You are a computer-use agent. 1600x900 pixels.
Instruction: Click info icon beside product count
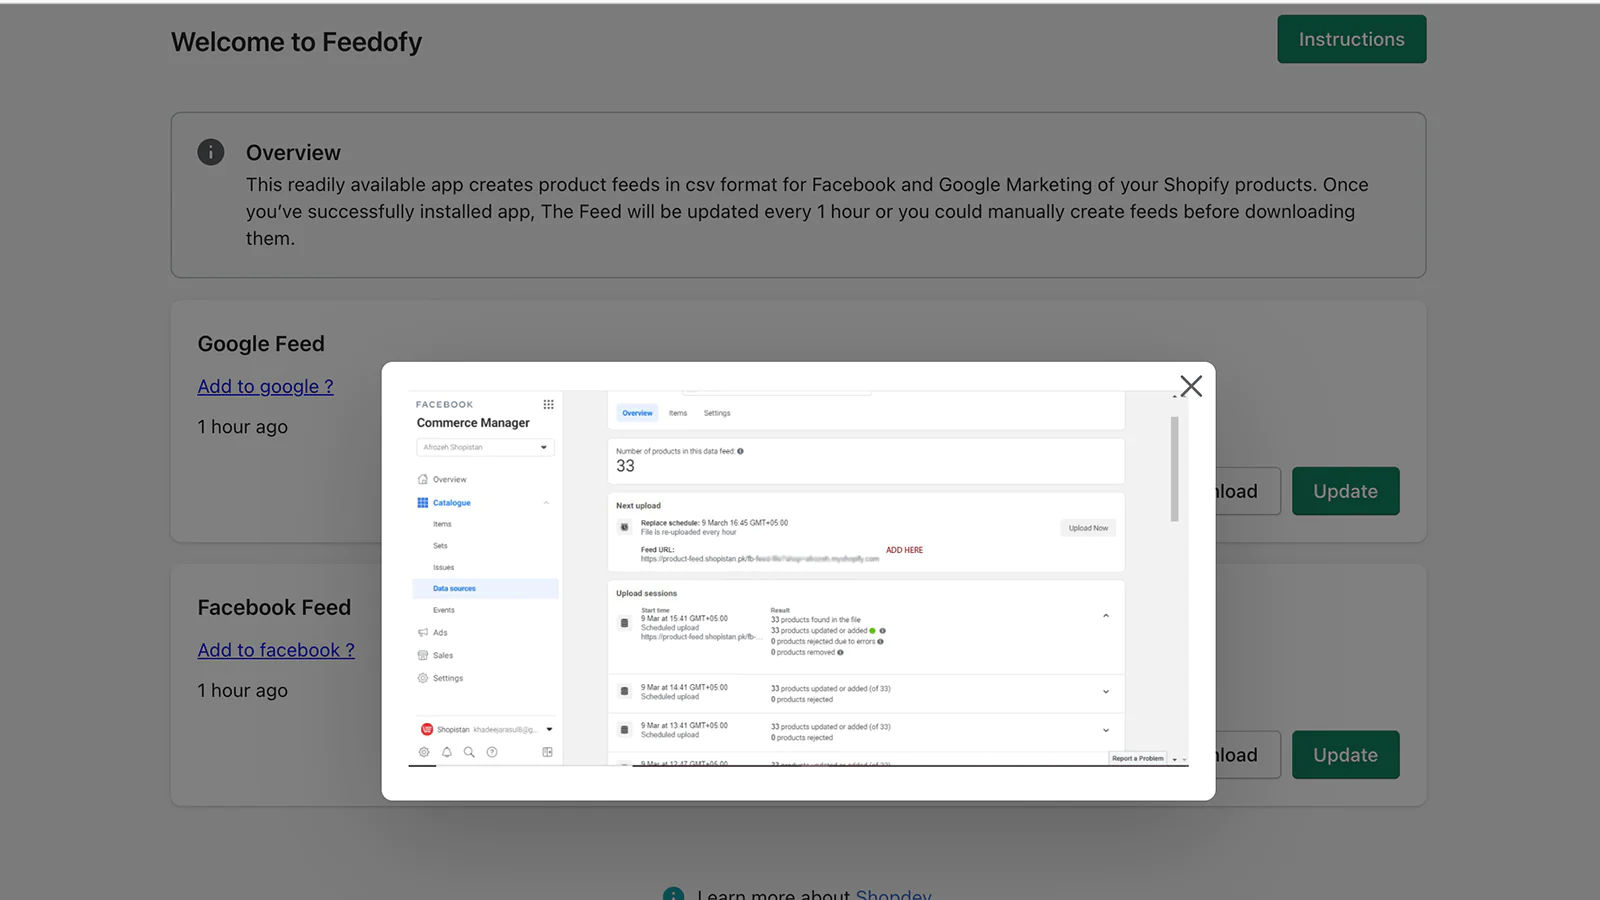point(740,451)
